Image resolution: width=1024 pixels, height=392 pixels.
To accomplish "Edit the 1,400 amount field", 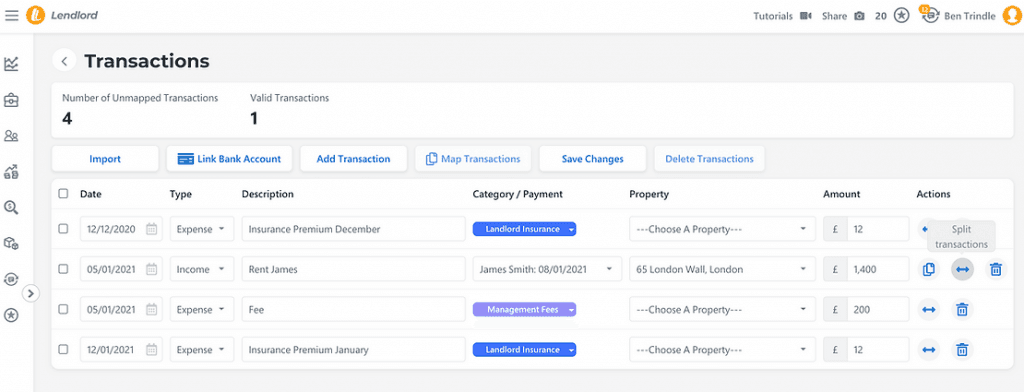I will 878,269.
